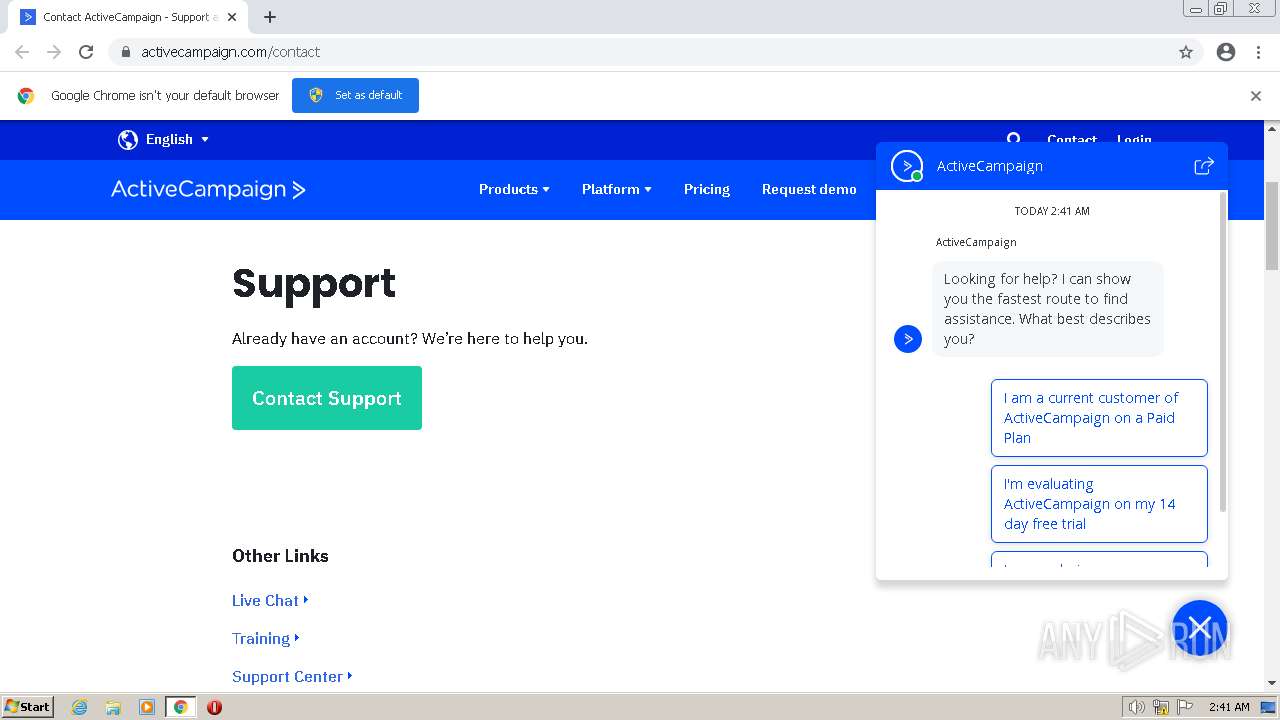Screen dimensions: 1280x720
Task: Open the media player taskbar icon
Action: click(x=147, y=707)
